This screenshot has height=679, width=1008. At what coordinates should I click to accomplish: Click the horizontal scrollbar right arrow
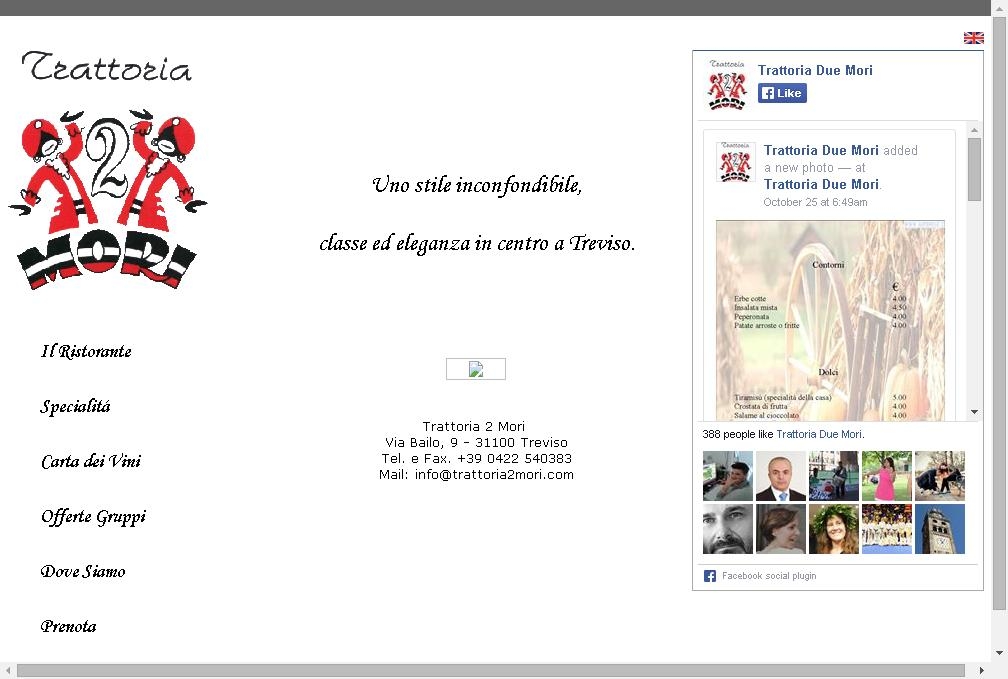tap(982, 671)
